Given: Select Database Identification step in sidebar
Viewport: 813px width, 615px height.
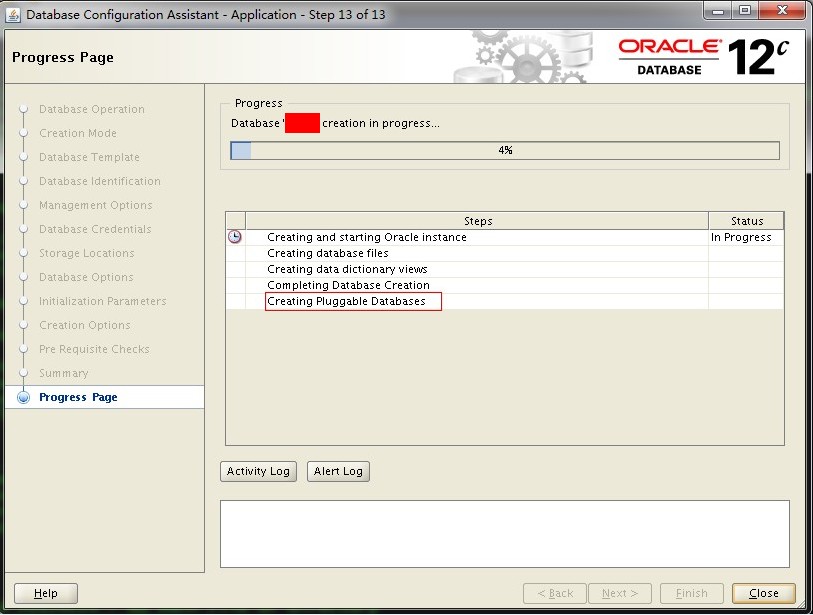Looking at the screenshot, I should pos(100,181).
